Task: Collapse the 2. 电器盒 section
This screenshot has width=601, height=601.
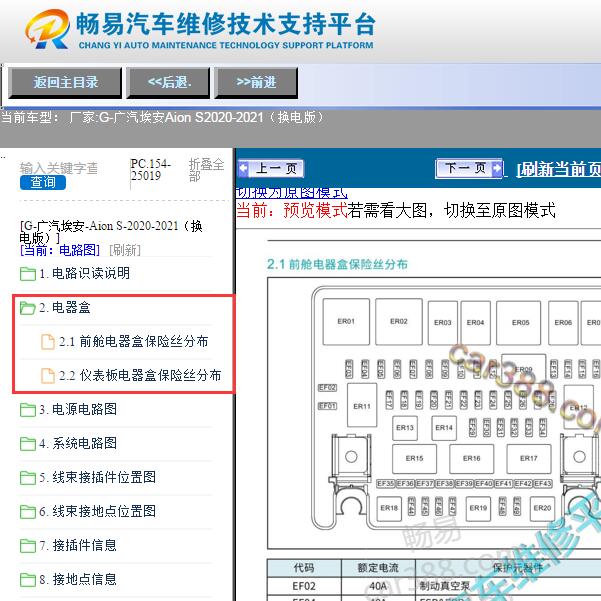Action: pos(64,307)
